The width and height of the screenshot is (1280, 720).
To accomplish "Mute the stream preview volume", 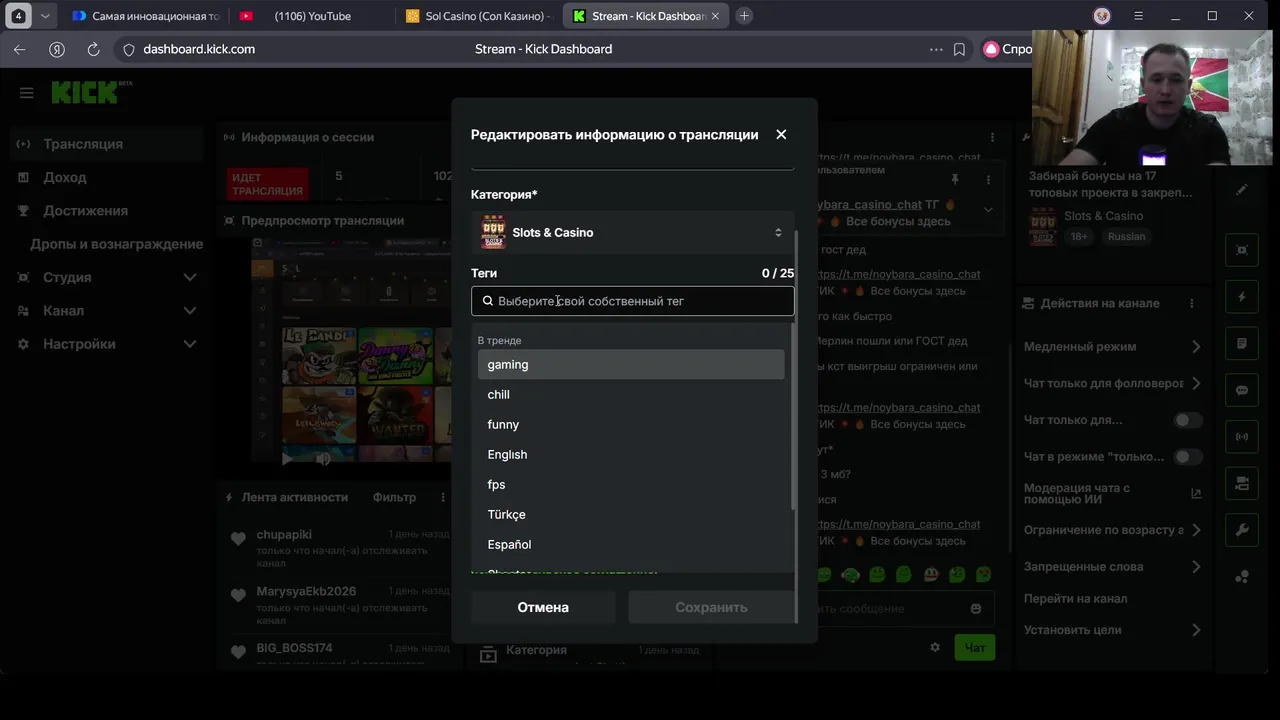I will tap(323, 459).
